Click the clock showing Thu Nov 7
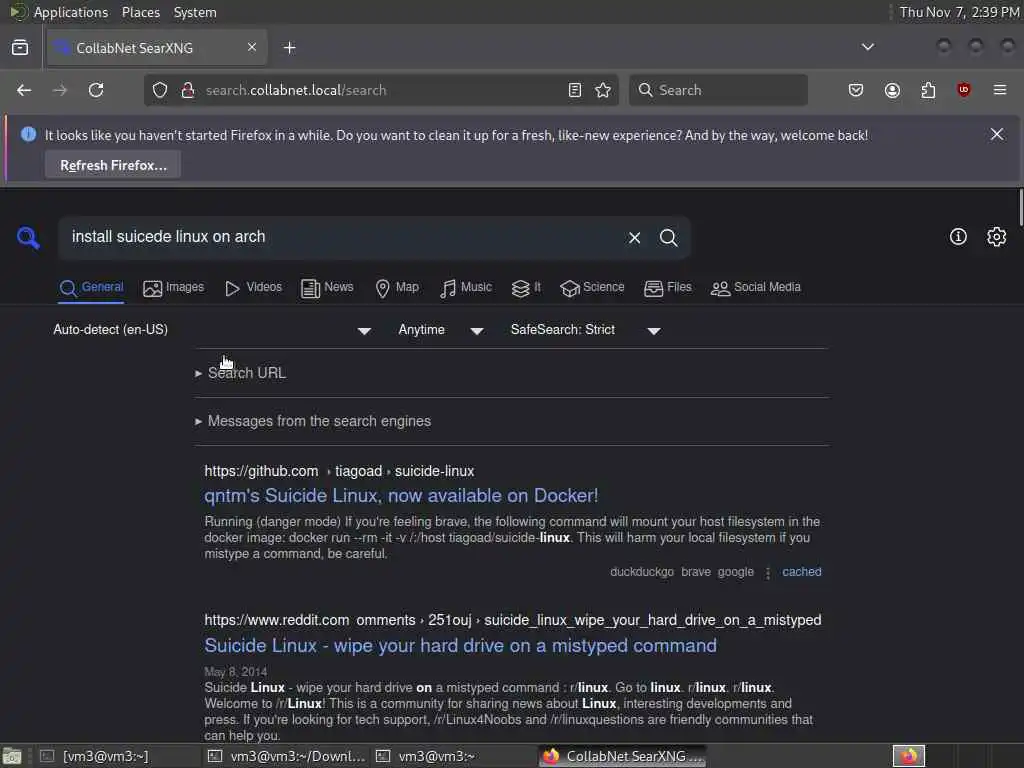This screenshot has width=1024, height=768. tap(959, 12)
